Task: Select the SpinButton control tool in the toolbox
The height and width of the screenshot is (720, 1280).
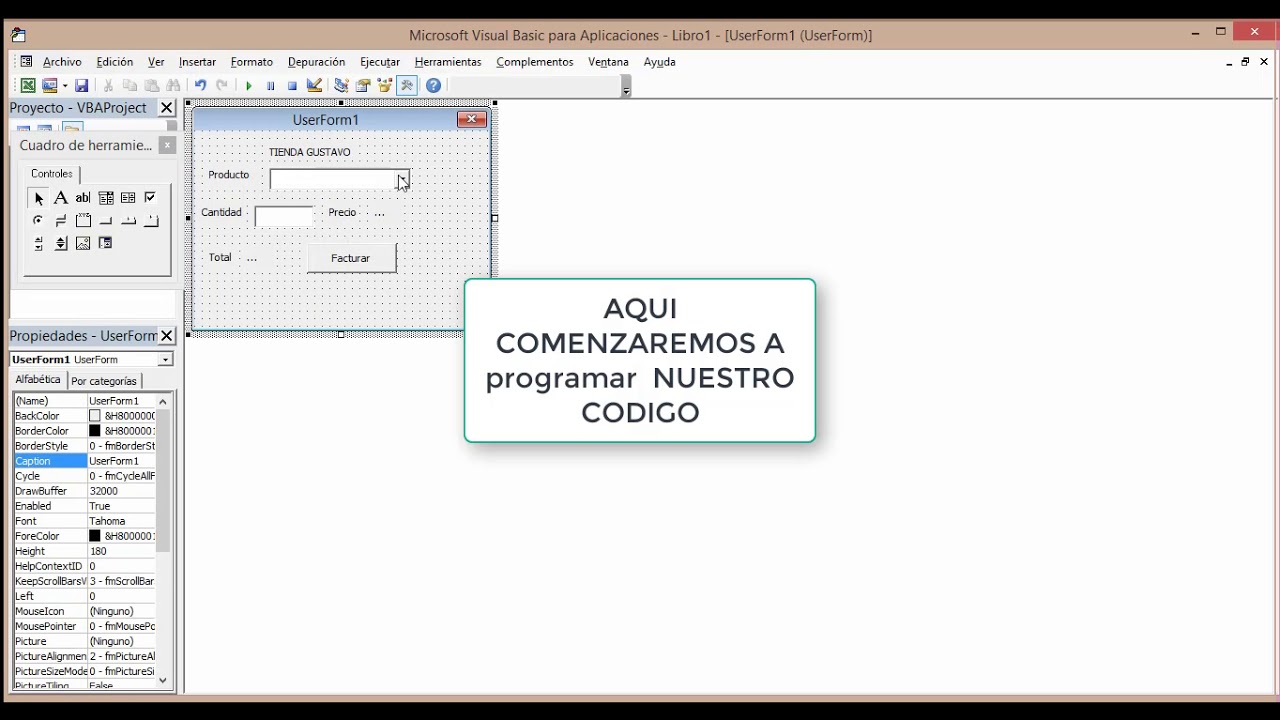Action: point(61,243)
